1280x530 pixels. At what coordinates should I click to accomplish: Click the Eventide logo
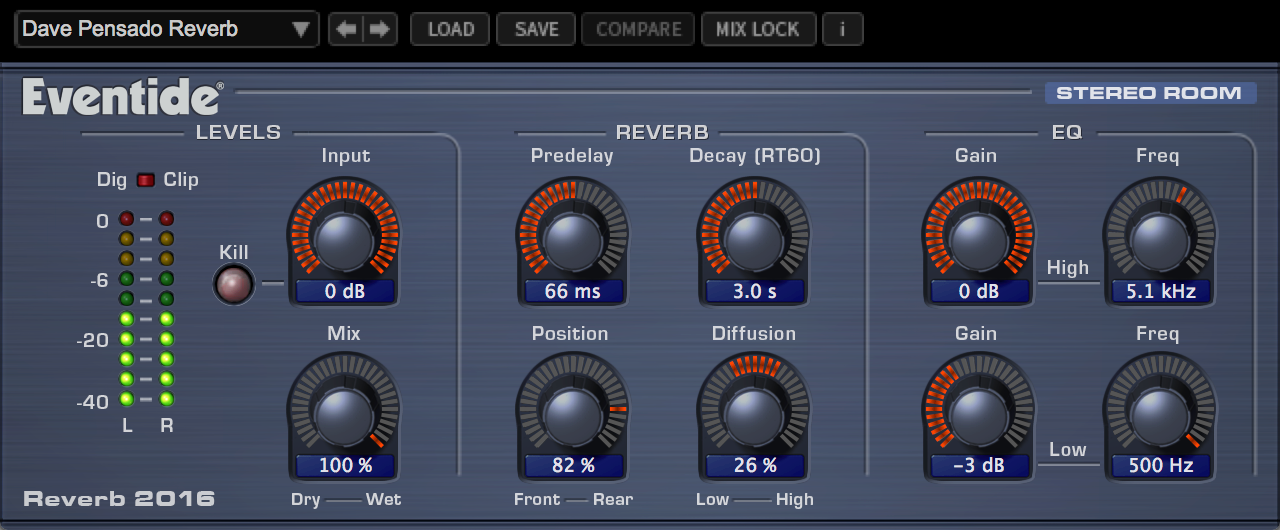(122, 98)
